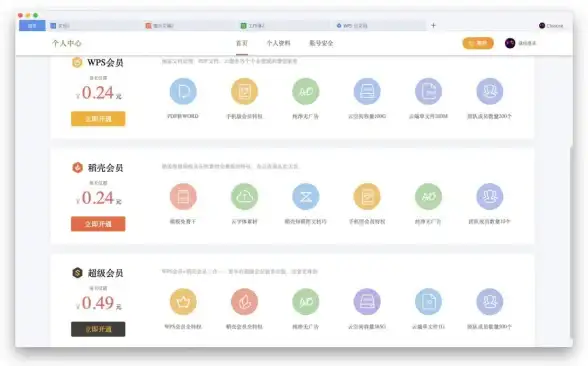
Task: Click the red 稻壳会员 badge icon
Action: pos(77,168)
